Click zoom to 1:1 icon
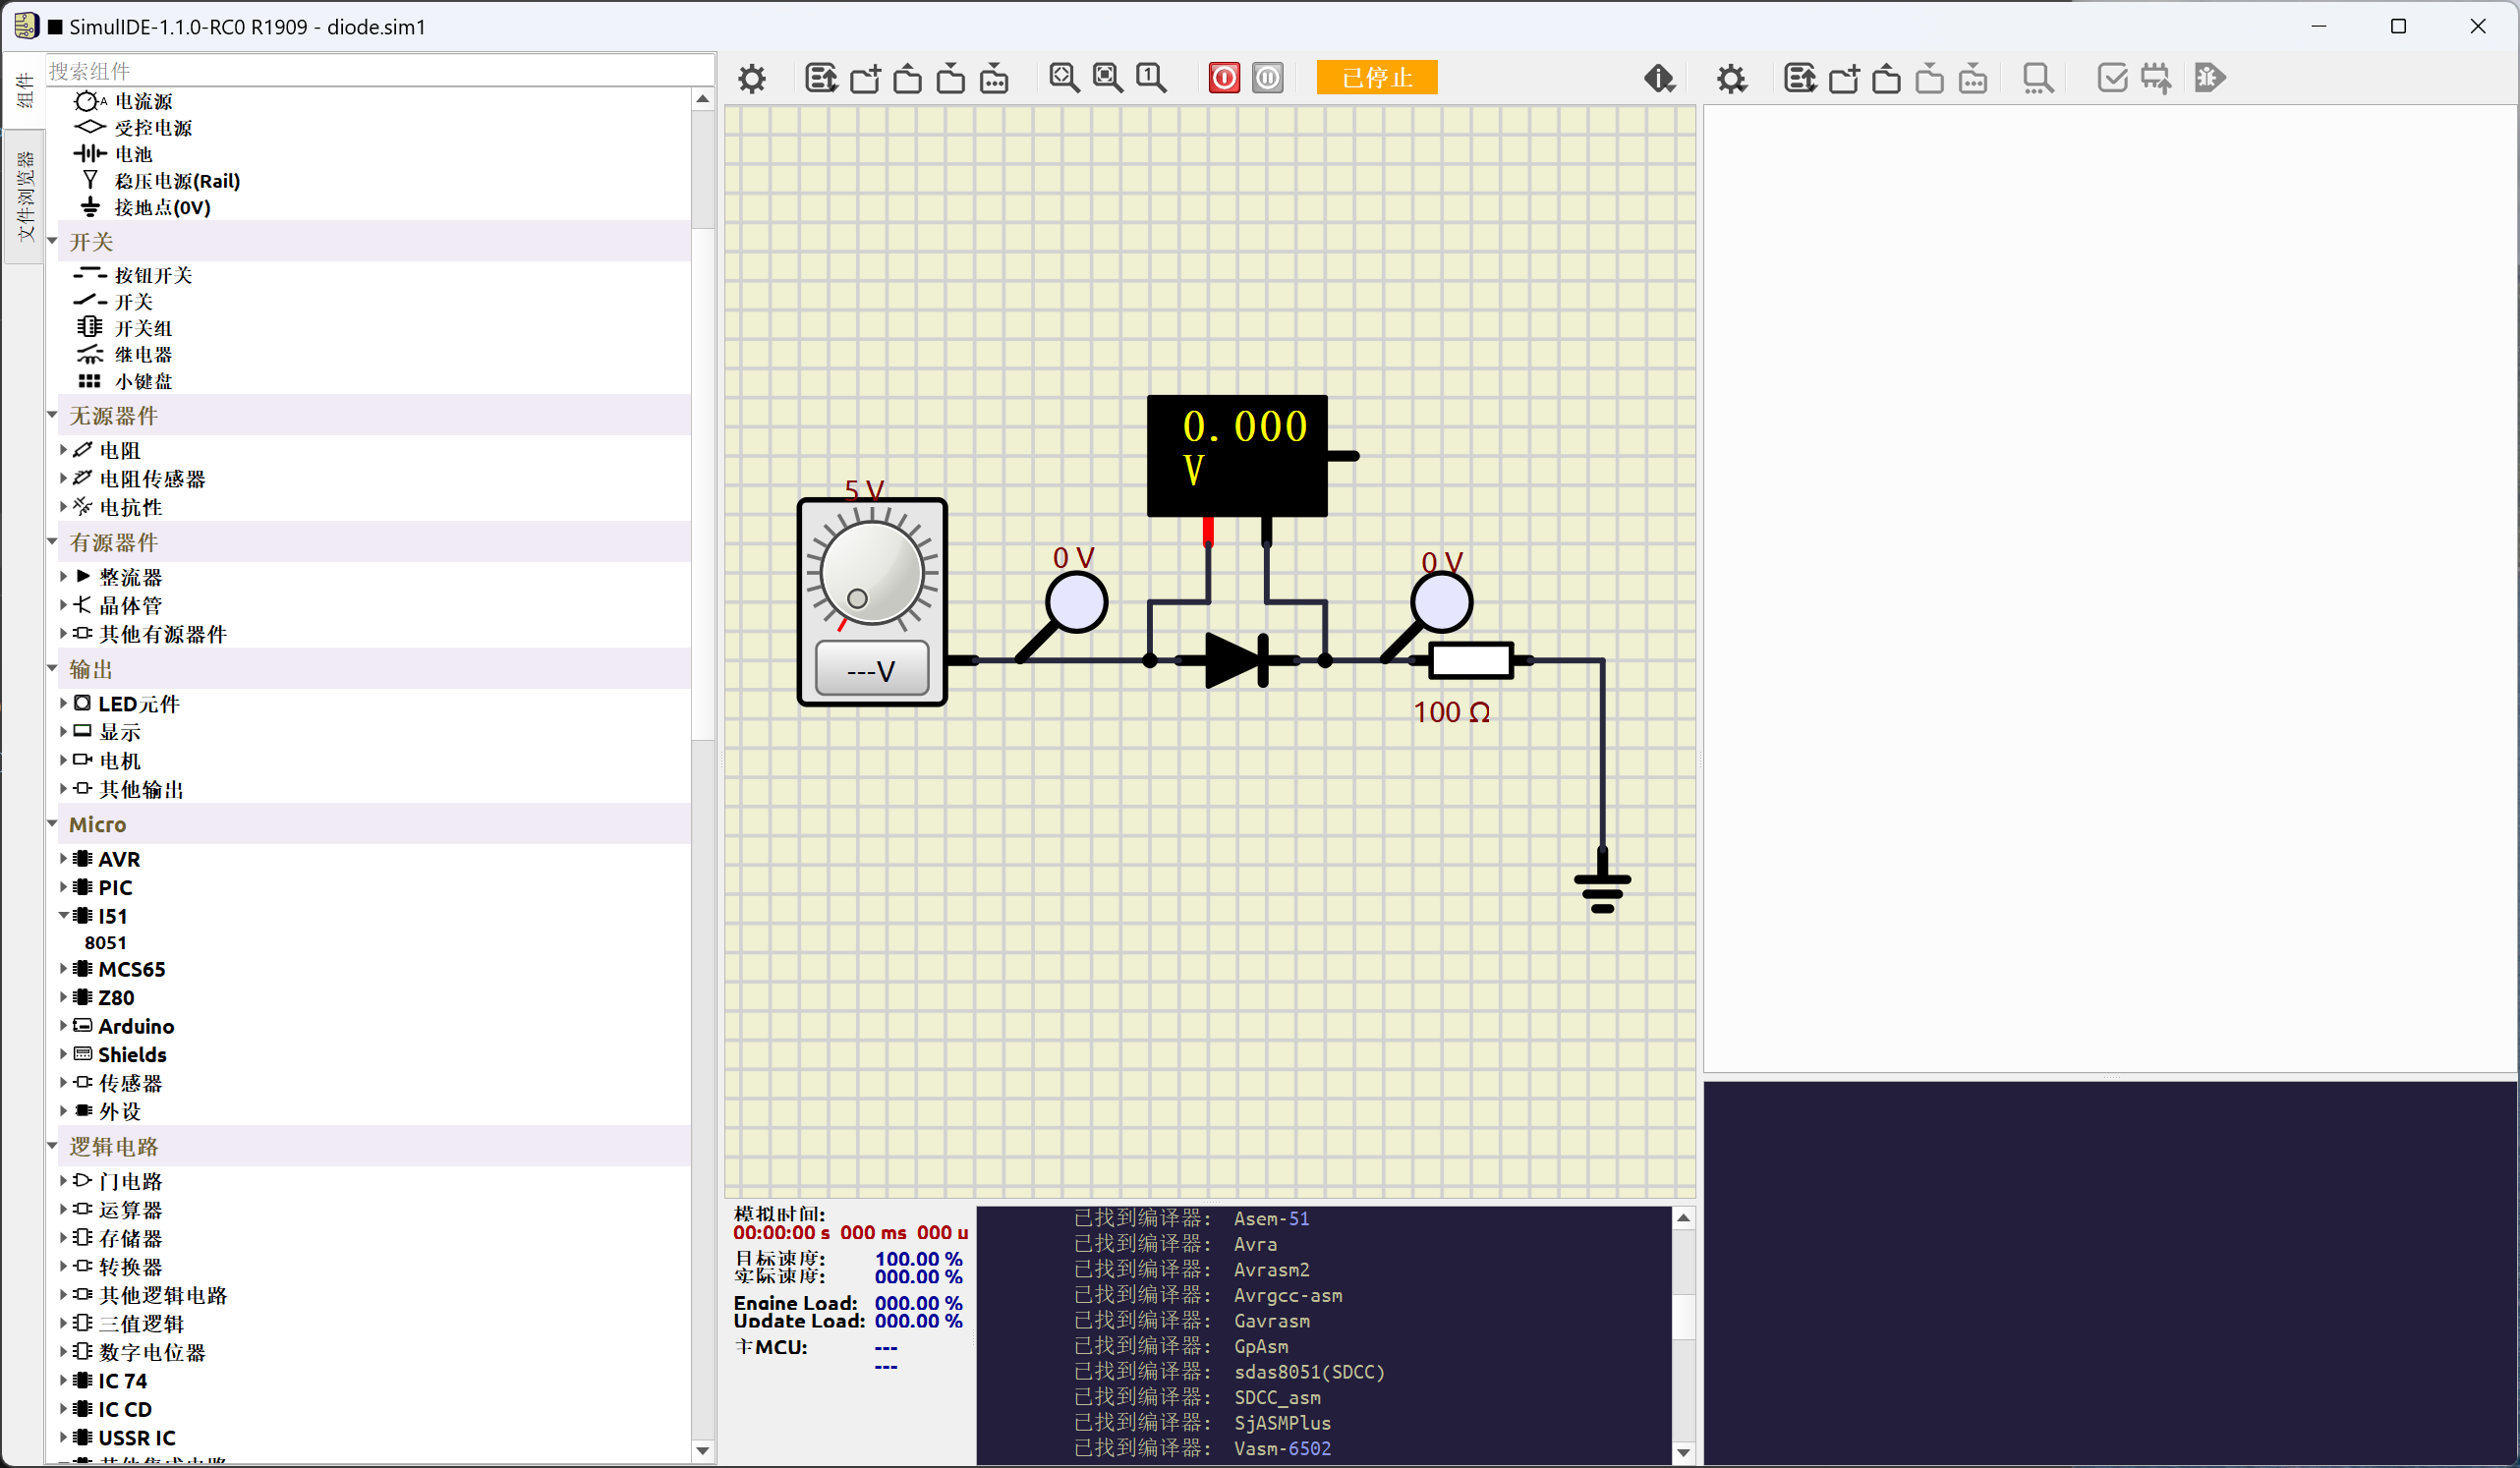The image size is (2520, 1468). pos(1150,78)
